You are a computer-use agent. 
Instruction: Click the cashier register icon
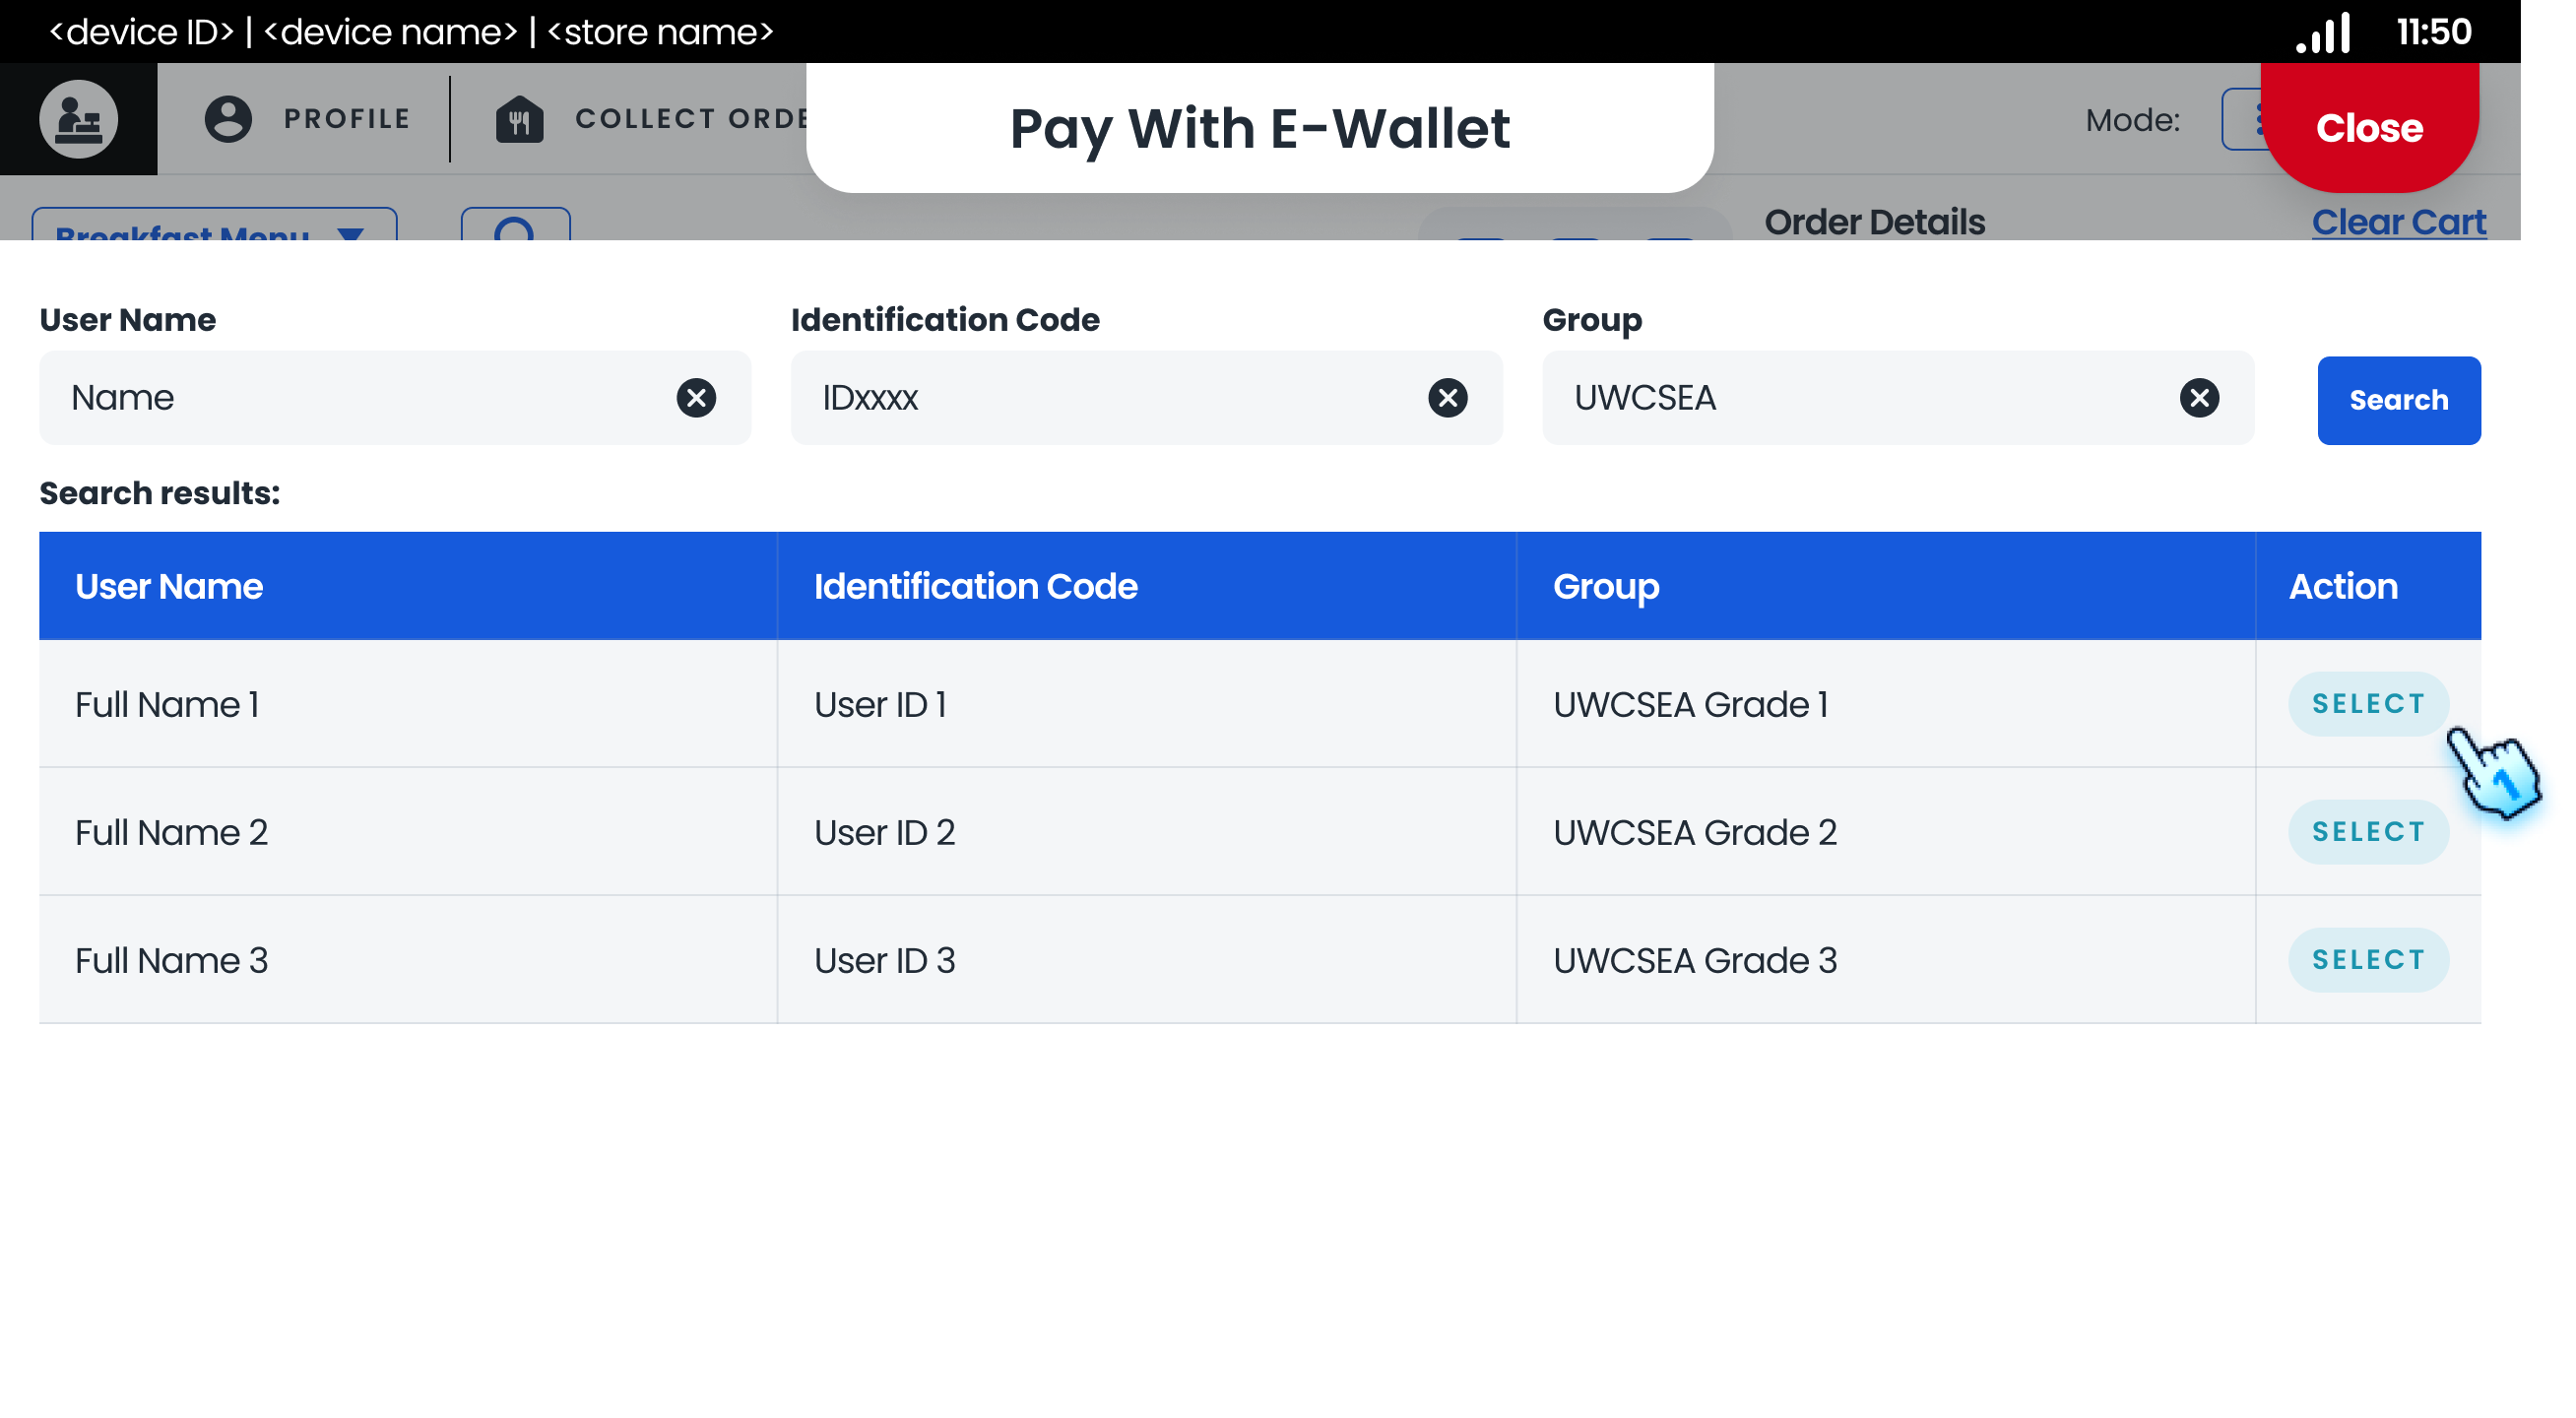(78, 119)
